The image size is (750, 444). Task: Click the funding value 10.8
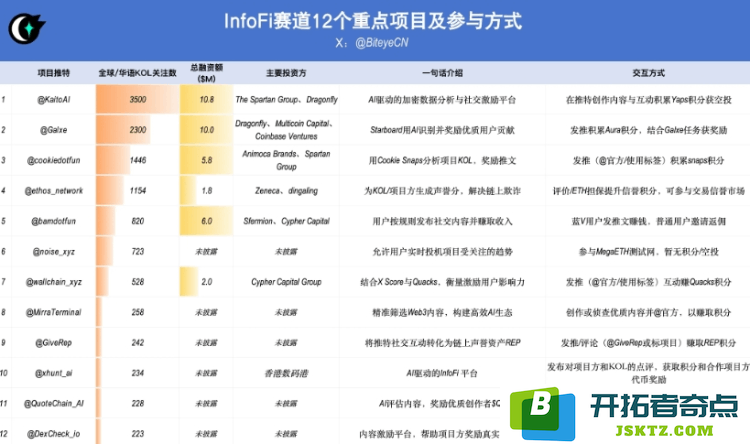click(x=207, y=100)
